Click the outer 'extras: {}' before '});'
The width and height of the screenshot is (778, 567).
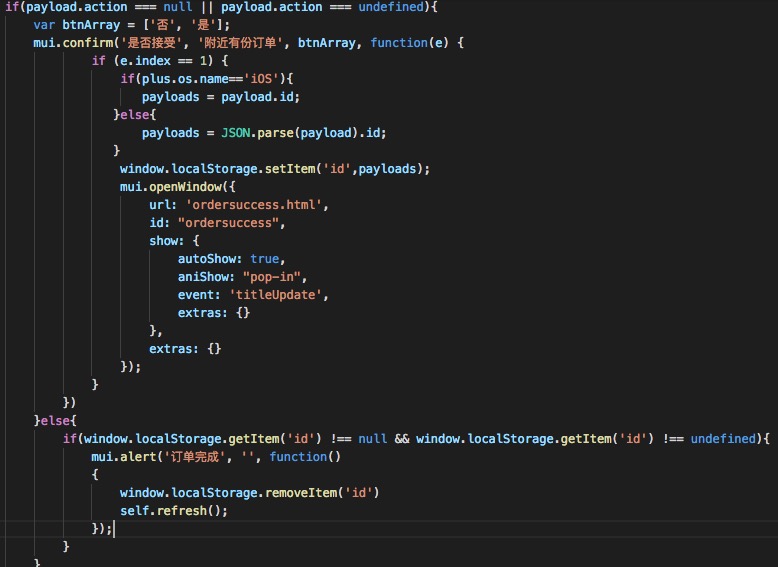[185, 349]
